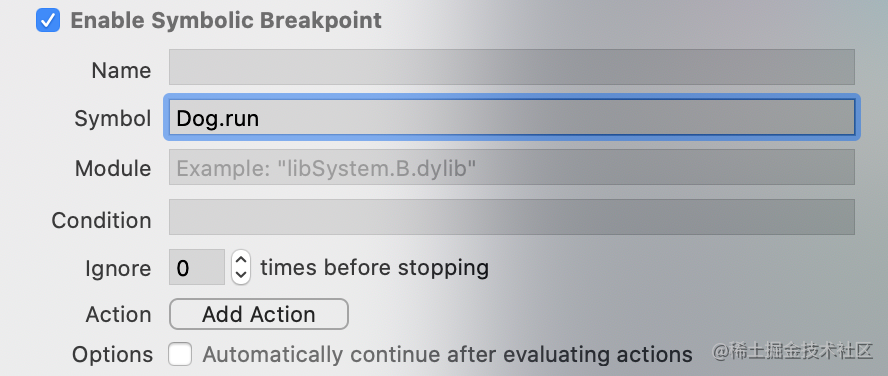Click the Ignore count field showing 0

click(x=197, y=267)
